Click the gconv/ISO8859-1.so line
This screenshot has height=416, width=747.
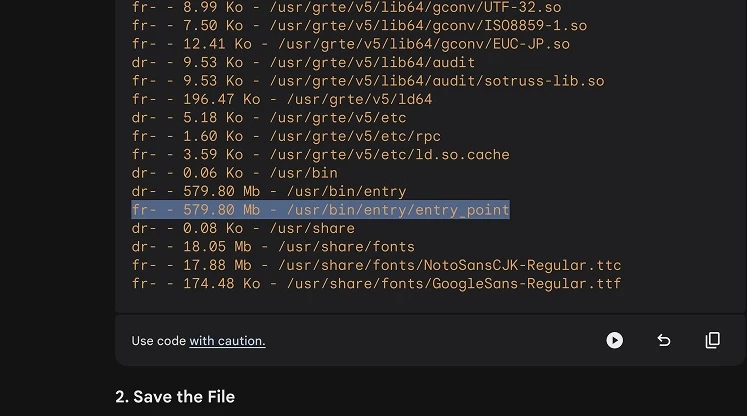click(359, 25)
